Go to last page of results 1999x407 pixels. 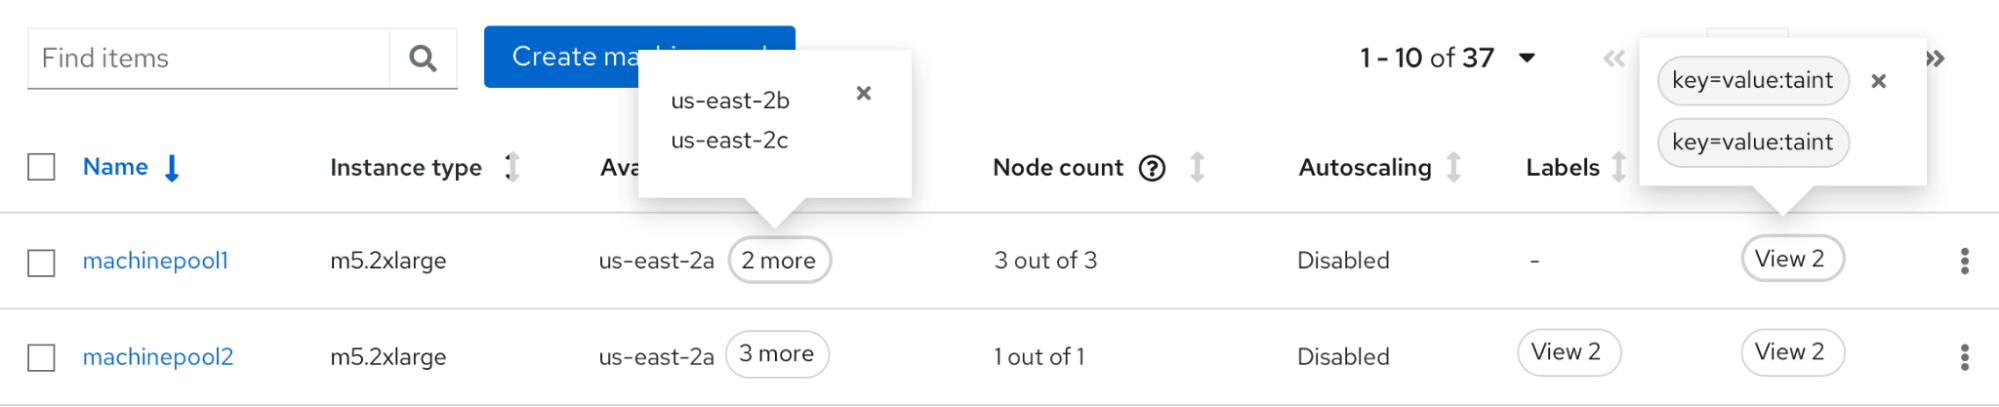point(1936,59)
